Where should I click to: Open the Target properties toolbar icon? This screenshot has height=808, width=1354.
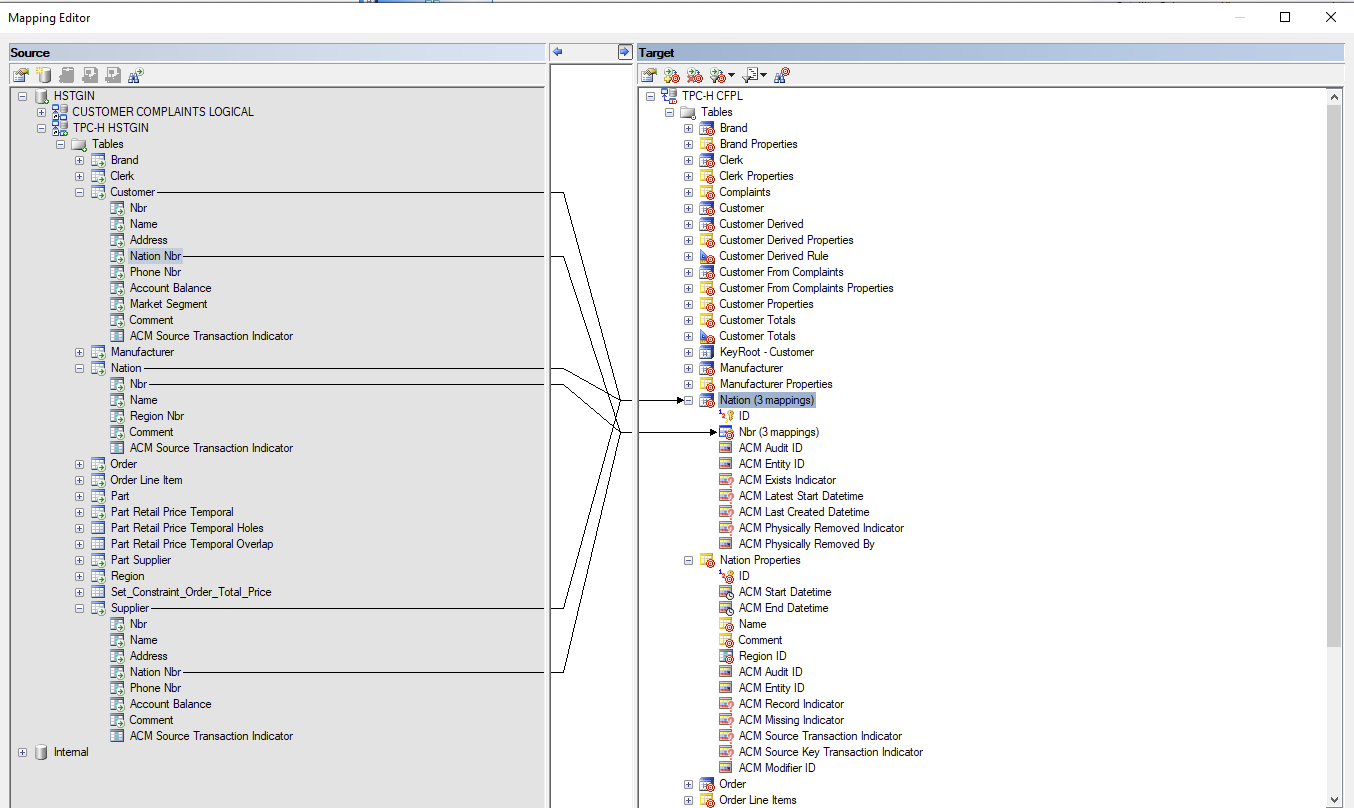[648, 74]
